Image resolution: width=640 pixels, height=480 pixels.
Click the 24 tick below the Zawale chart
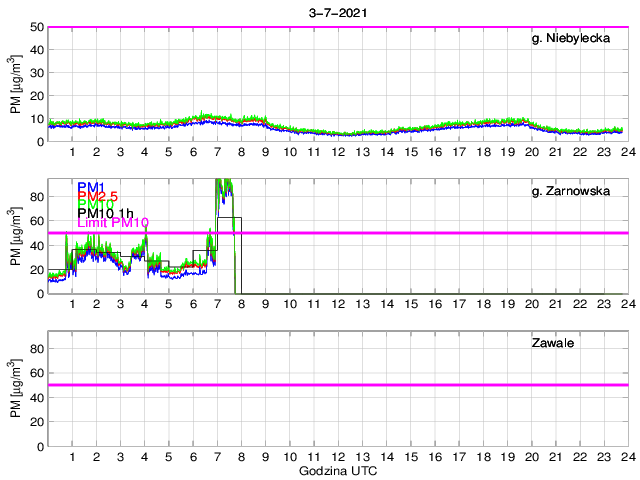tap(627, 456)
